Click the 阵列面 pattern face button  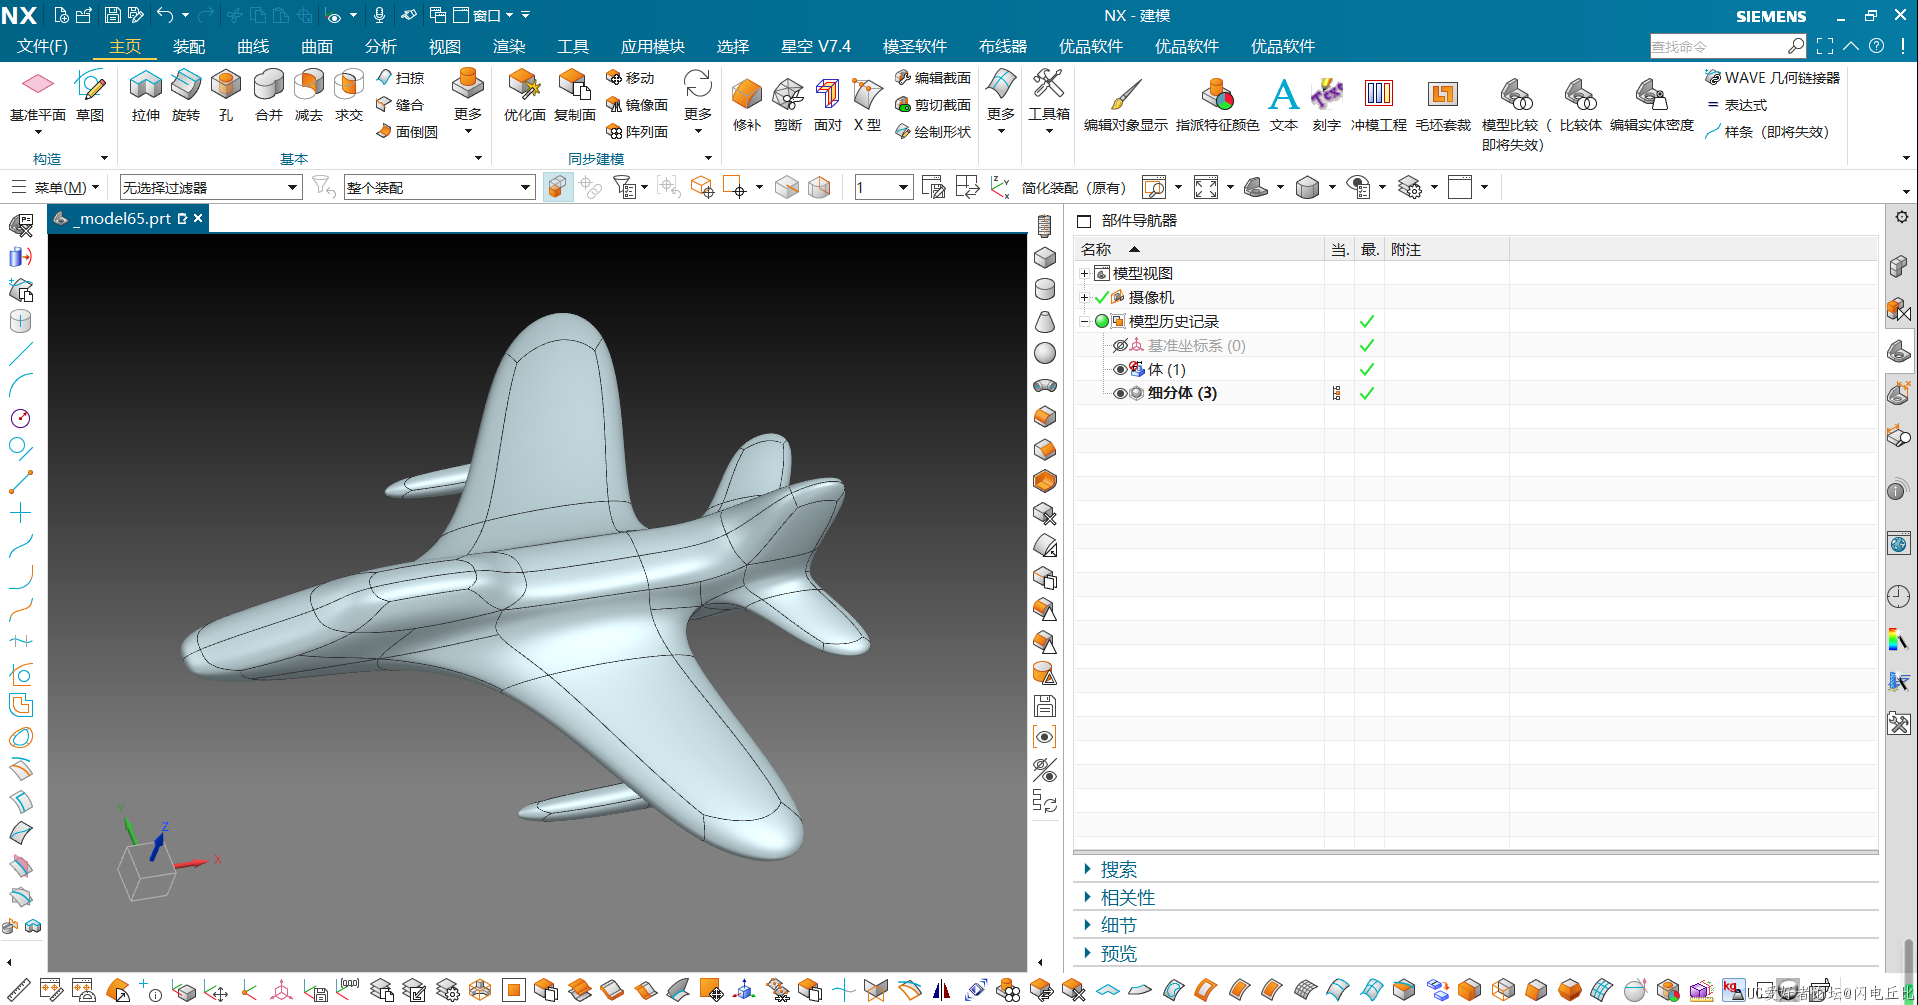click(637, 132)
